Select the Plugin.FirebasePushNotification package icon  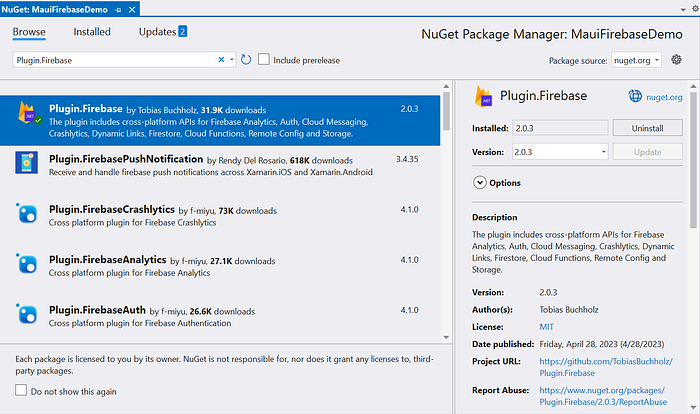click(26, 162)
